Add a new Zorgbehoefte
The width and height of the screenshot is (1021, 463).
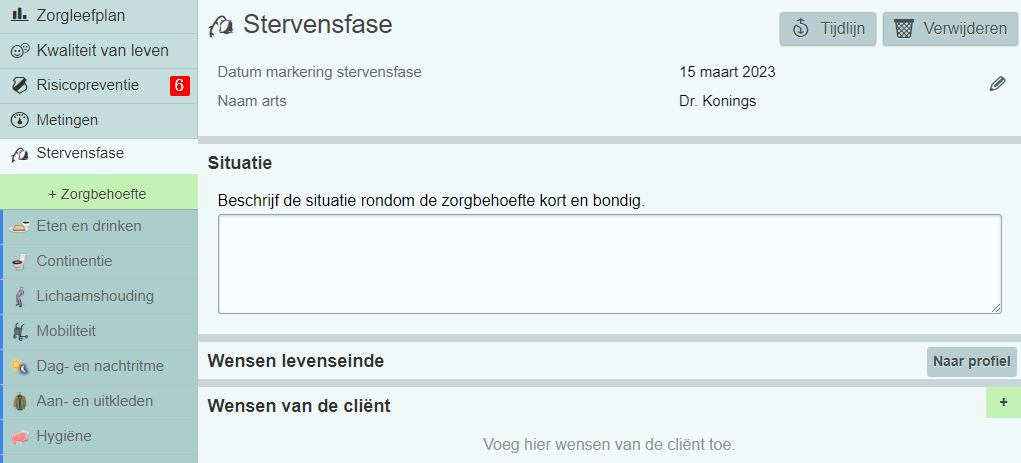pos(98,193)
